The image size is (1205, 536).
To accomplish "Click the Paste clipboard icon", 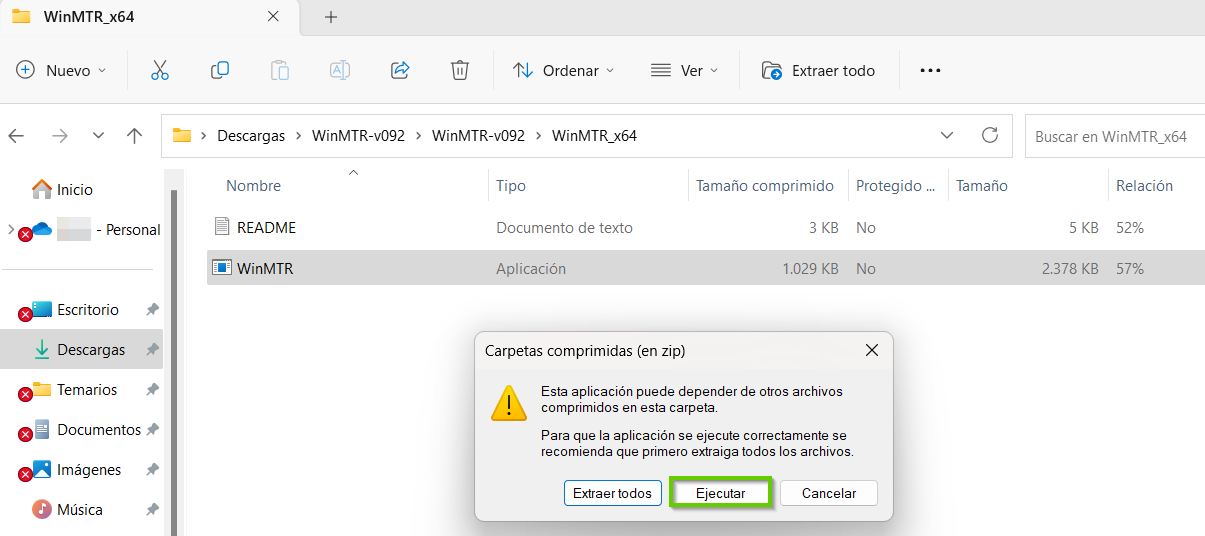I will 280,70.
